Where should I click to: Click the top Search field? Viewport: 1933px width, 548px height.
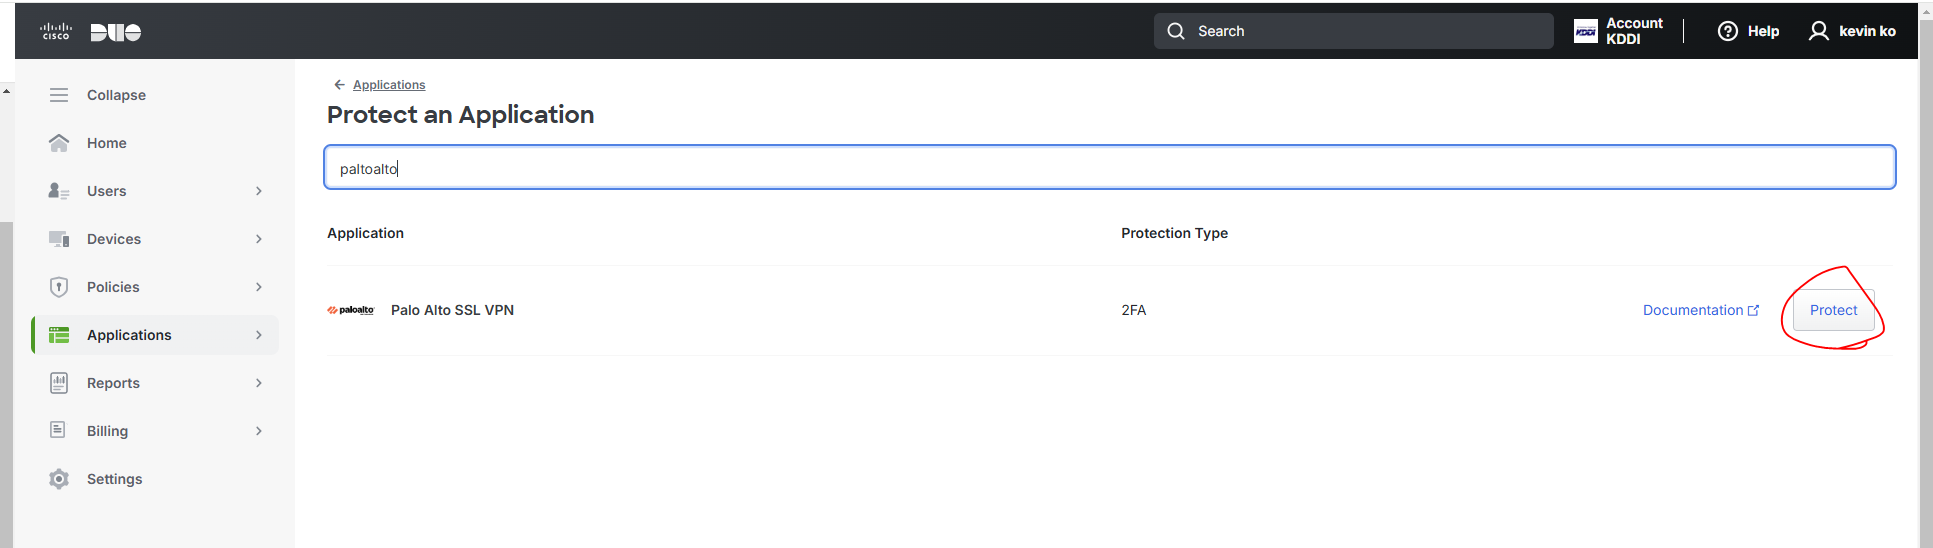[1354, 31]
